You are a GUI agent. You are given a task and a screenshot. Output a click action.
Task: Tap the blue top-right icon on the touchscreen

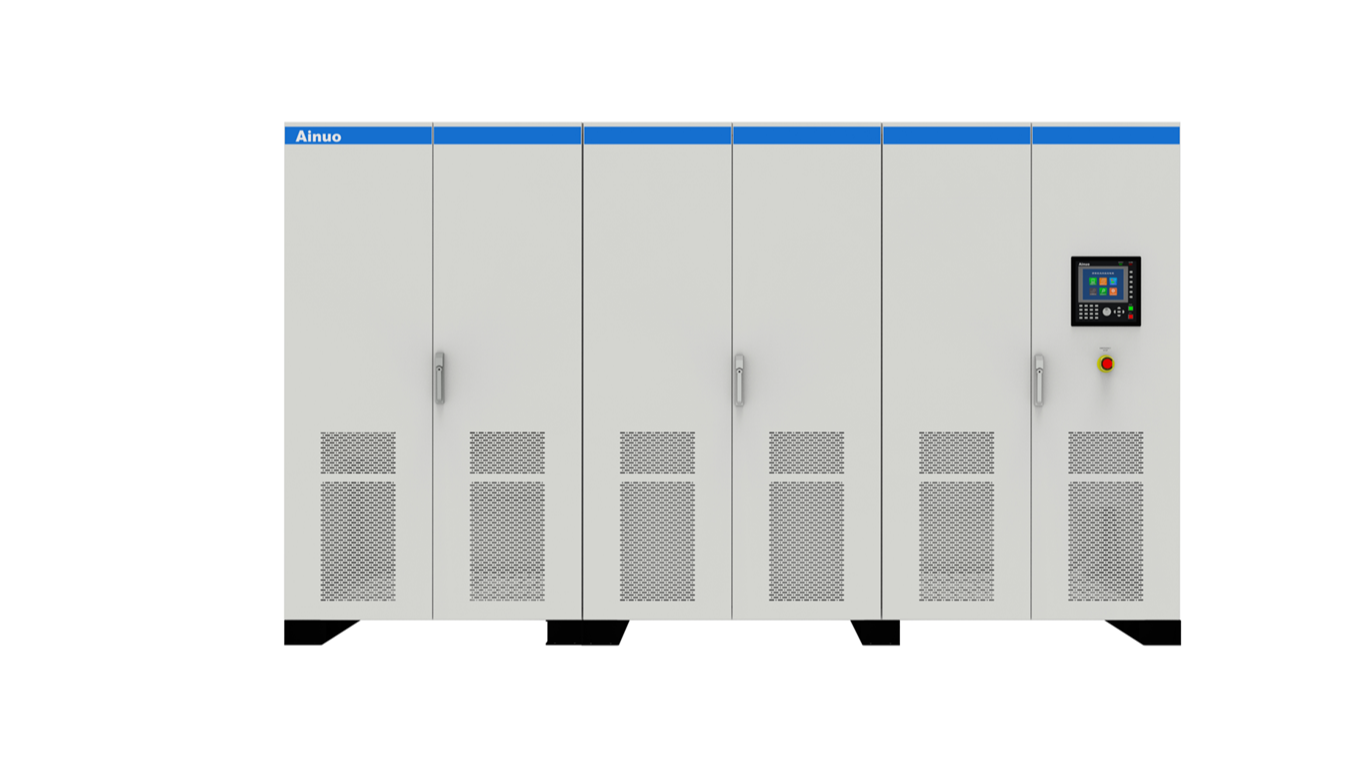click(1113, 281)
